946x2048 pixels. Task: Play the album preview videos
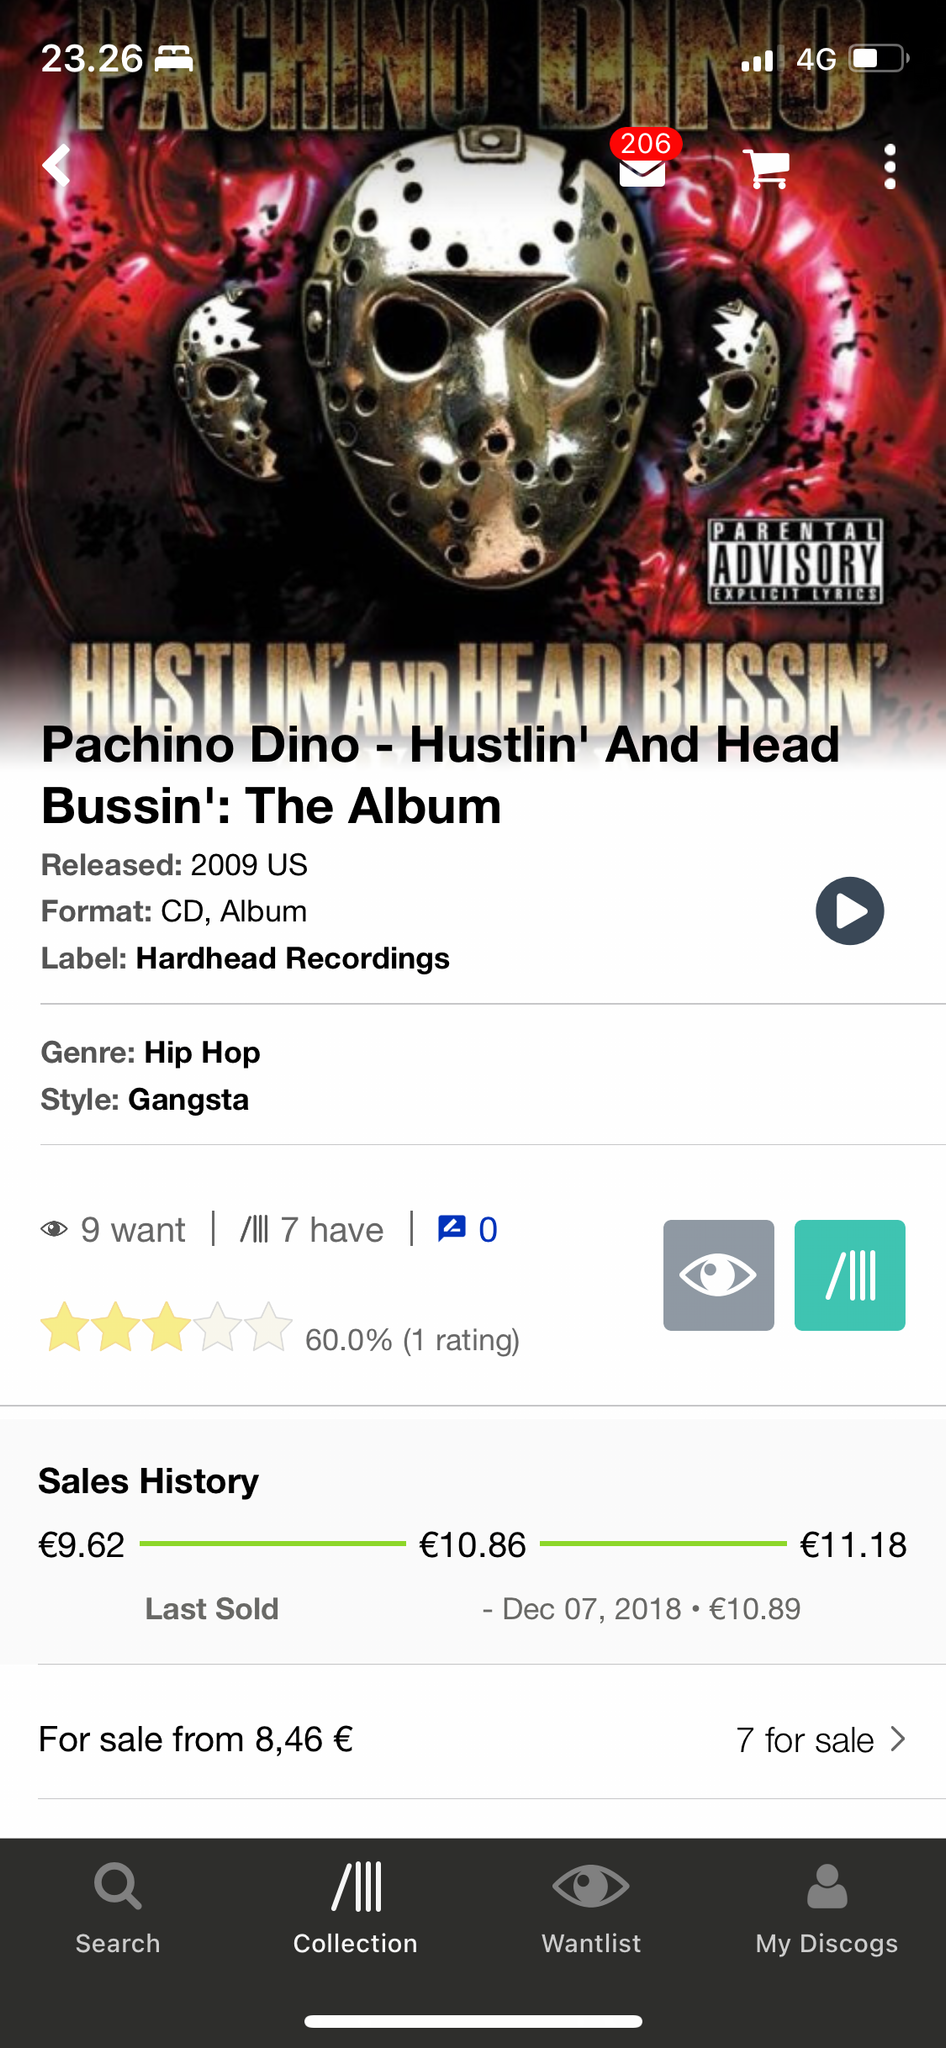pyautogui.click(x=849, y=911)
